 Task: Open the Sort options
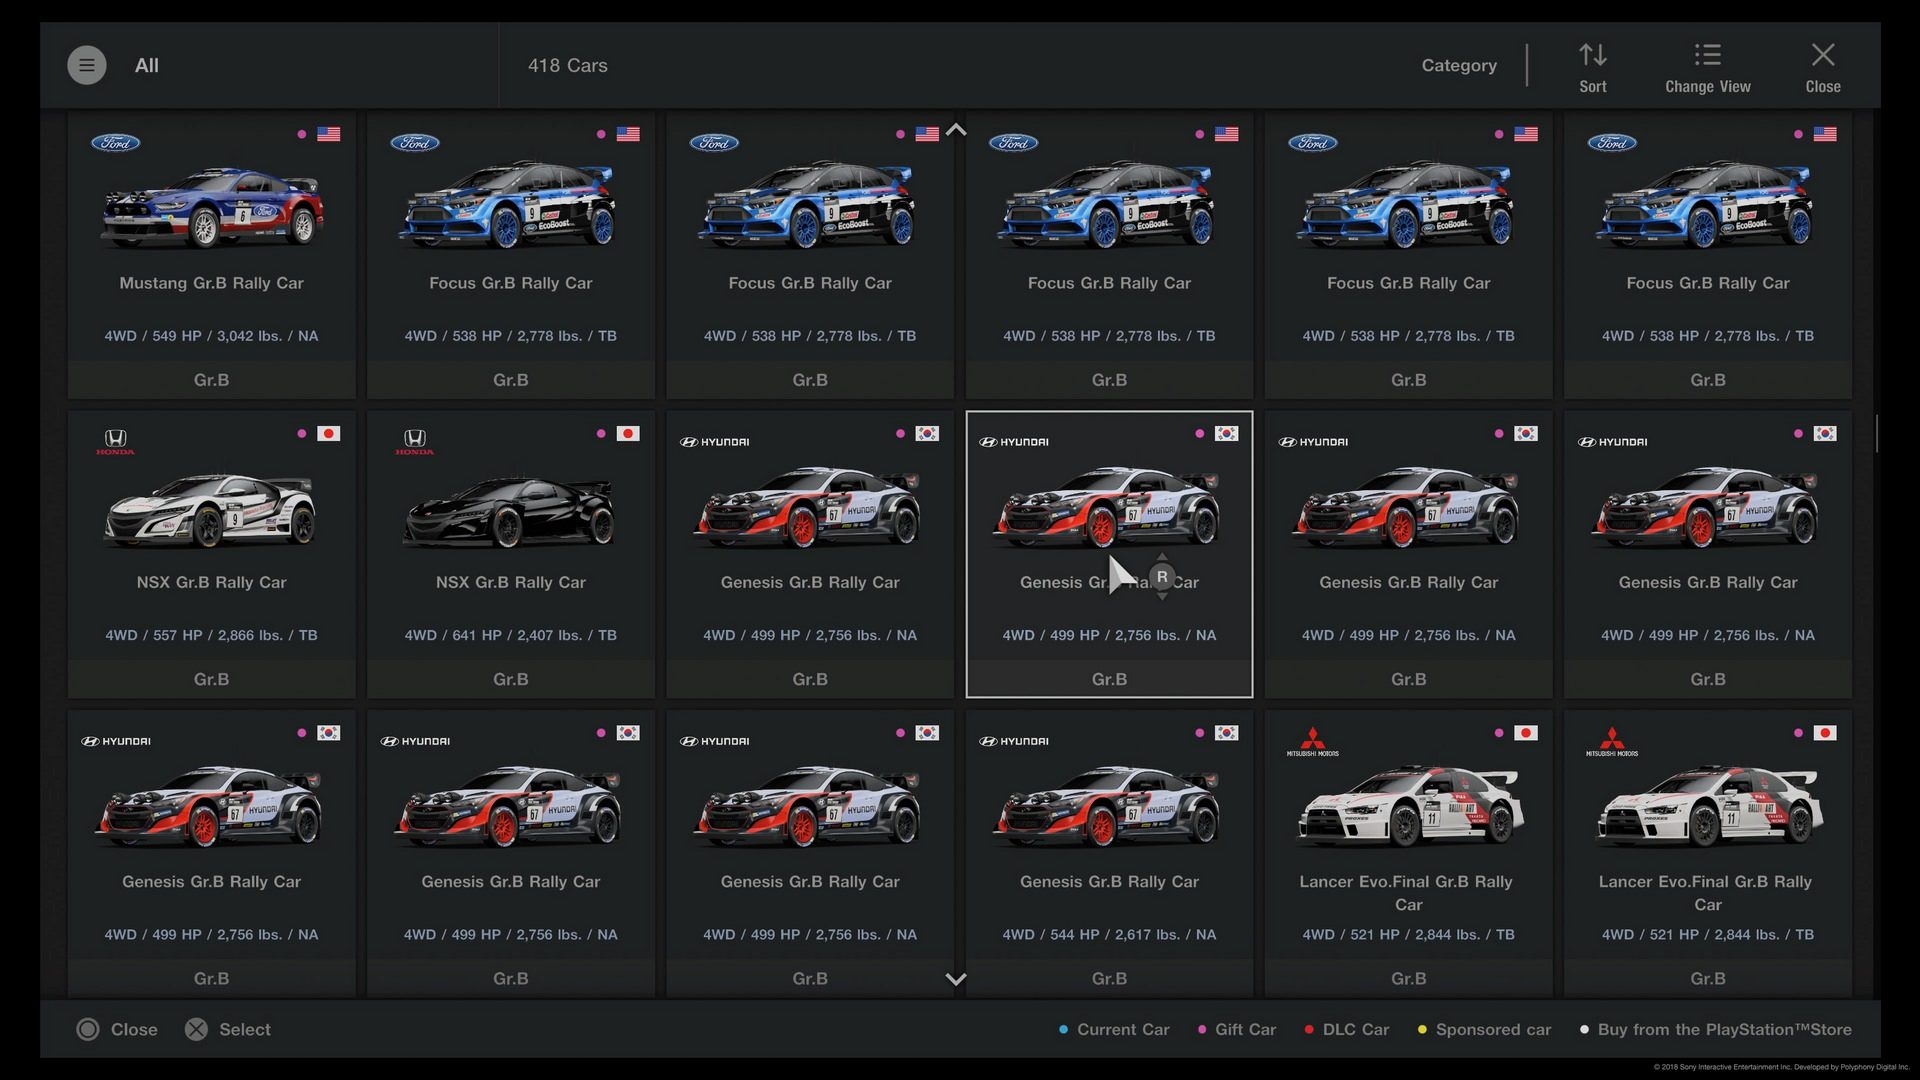pos(1592,68)
